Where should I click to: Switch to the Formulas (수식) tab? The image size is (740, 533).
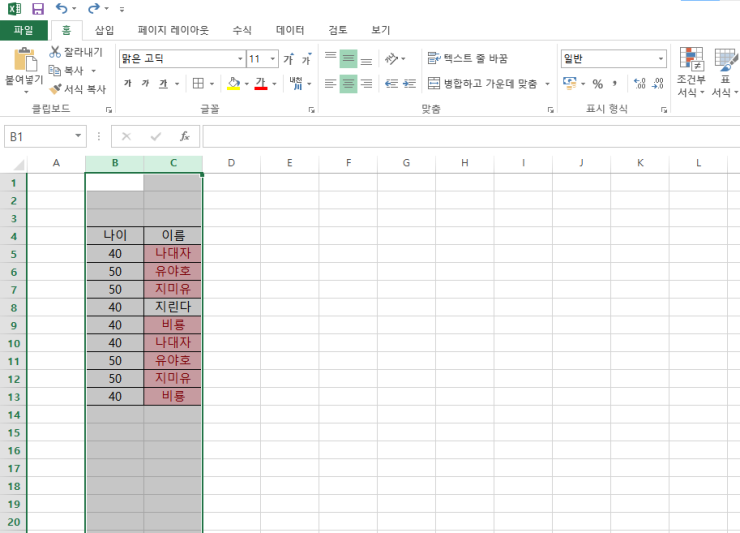242,30
